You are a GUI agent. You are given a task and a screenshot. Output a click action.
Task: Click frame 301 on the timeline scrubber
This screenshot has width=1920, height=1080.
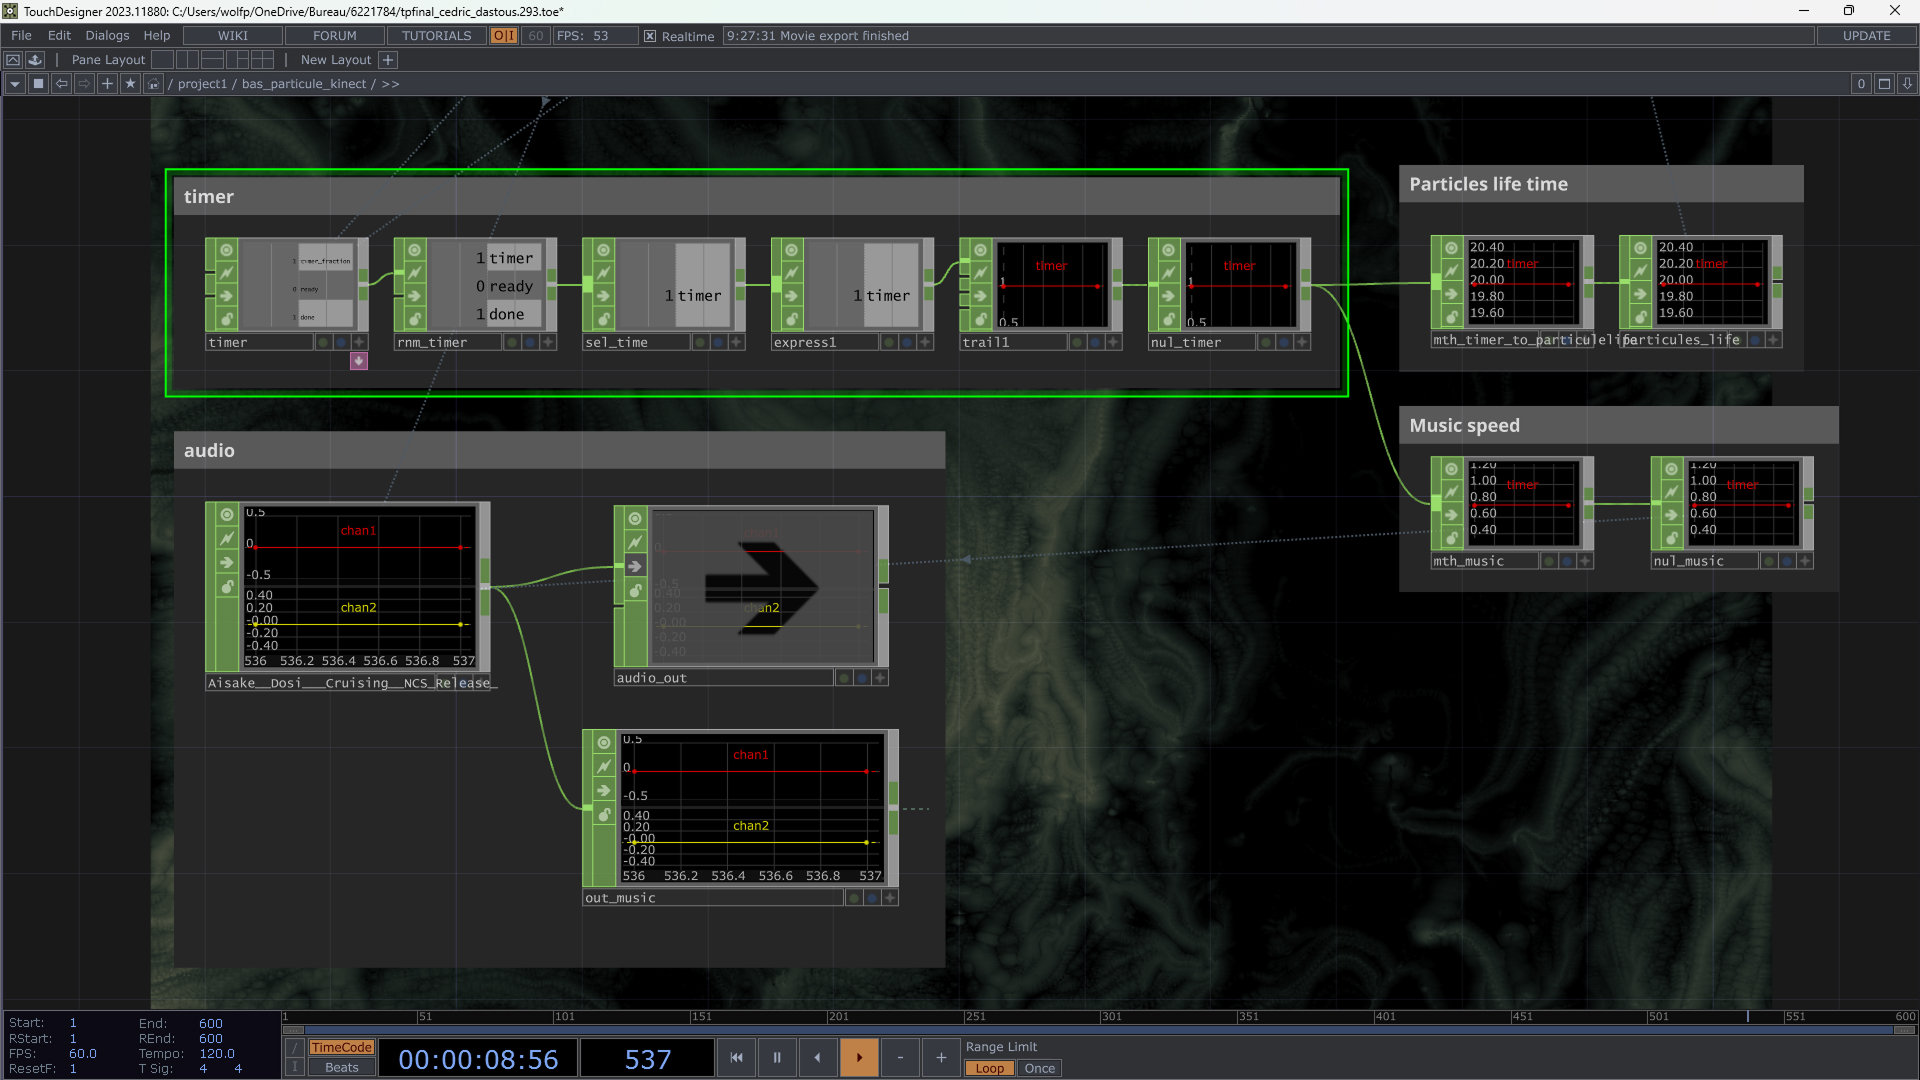click(x=1101, y=1017)
